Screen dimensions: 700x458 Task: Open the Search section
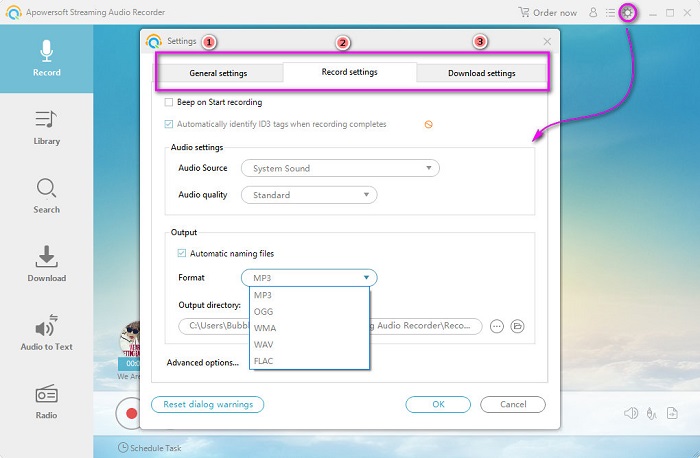pos(46,196)
